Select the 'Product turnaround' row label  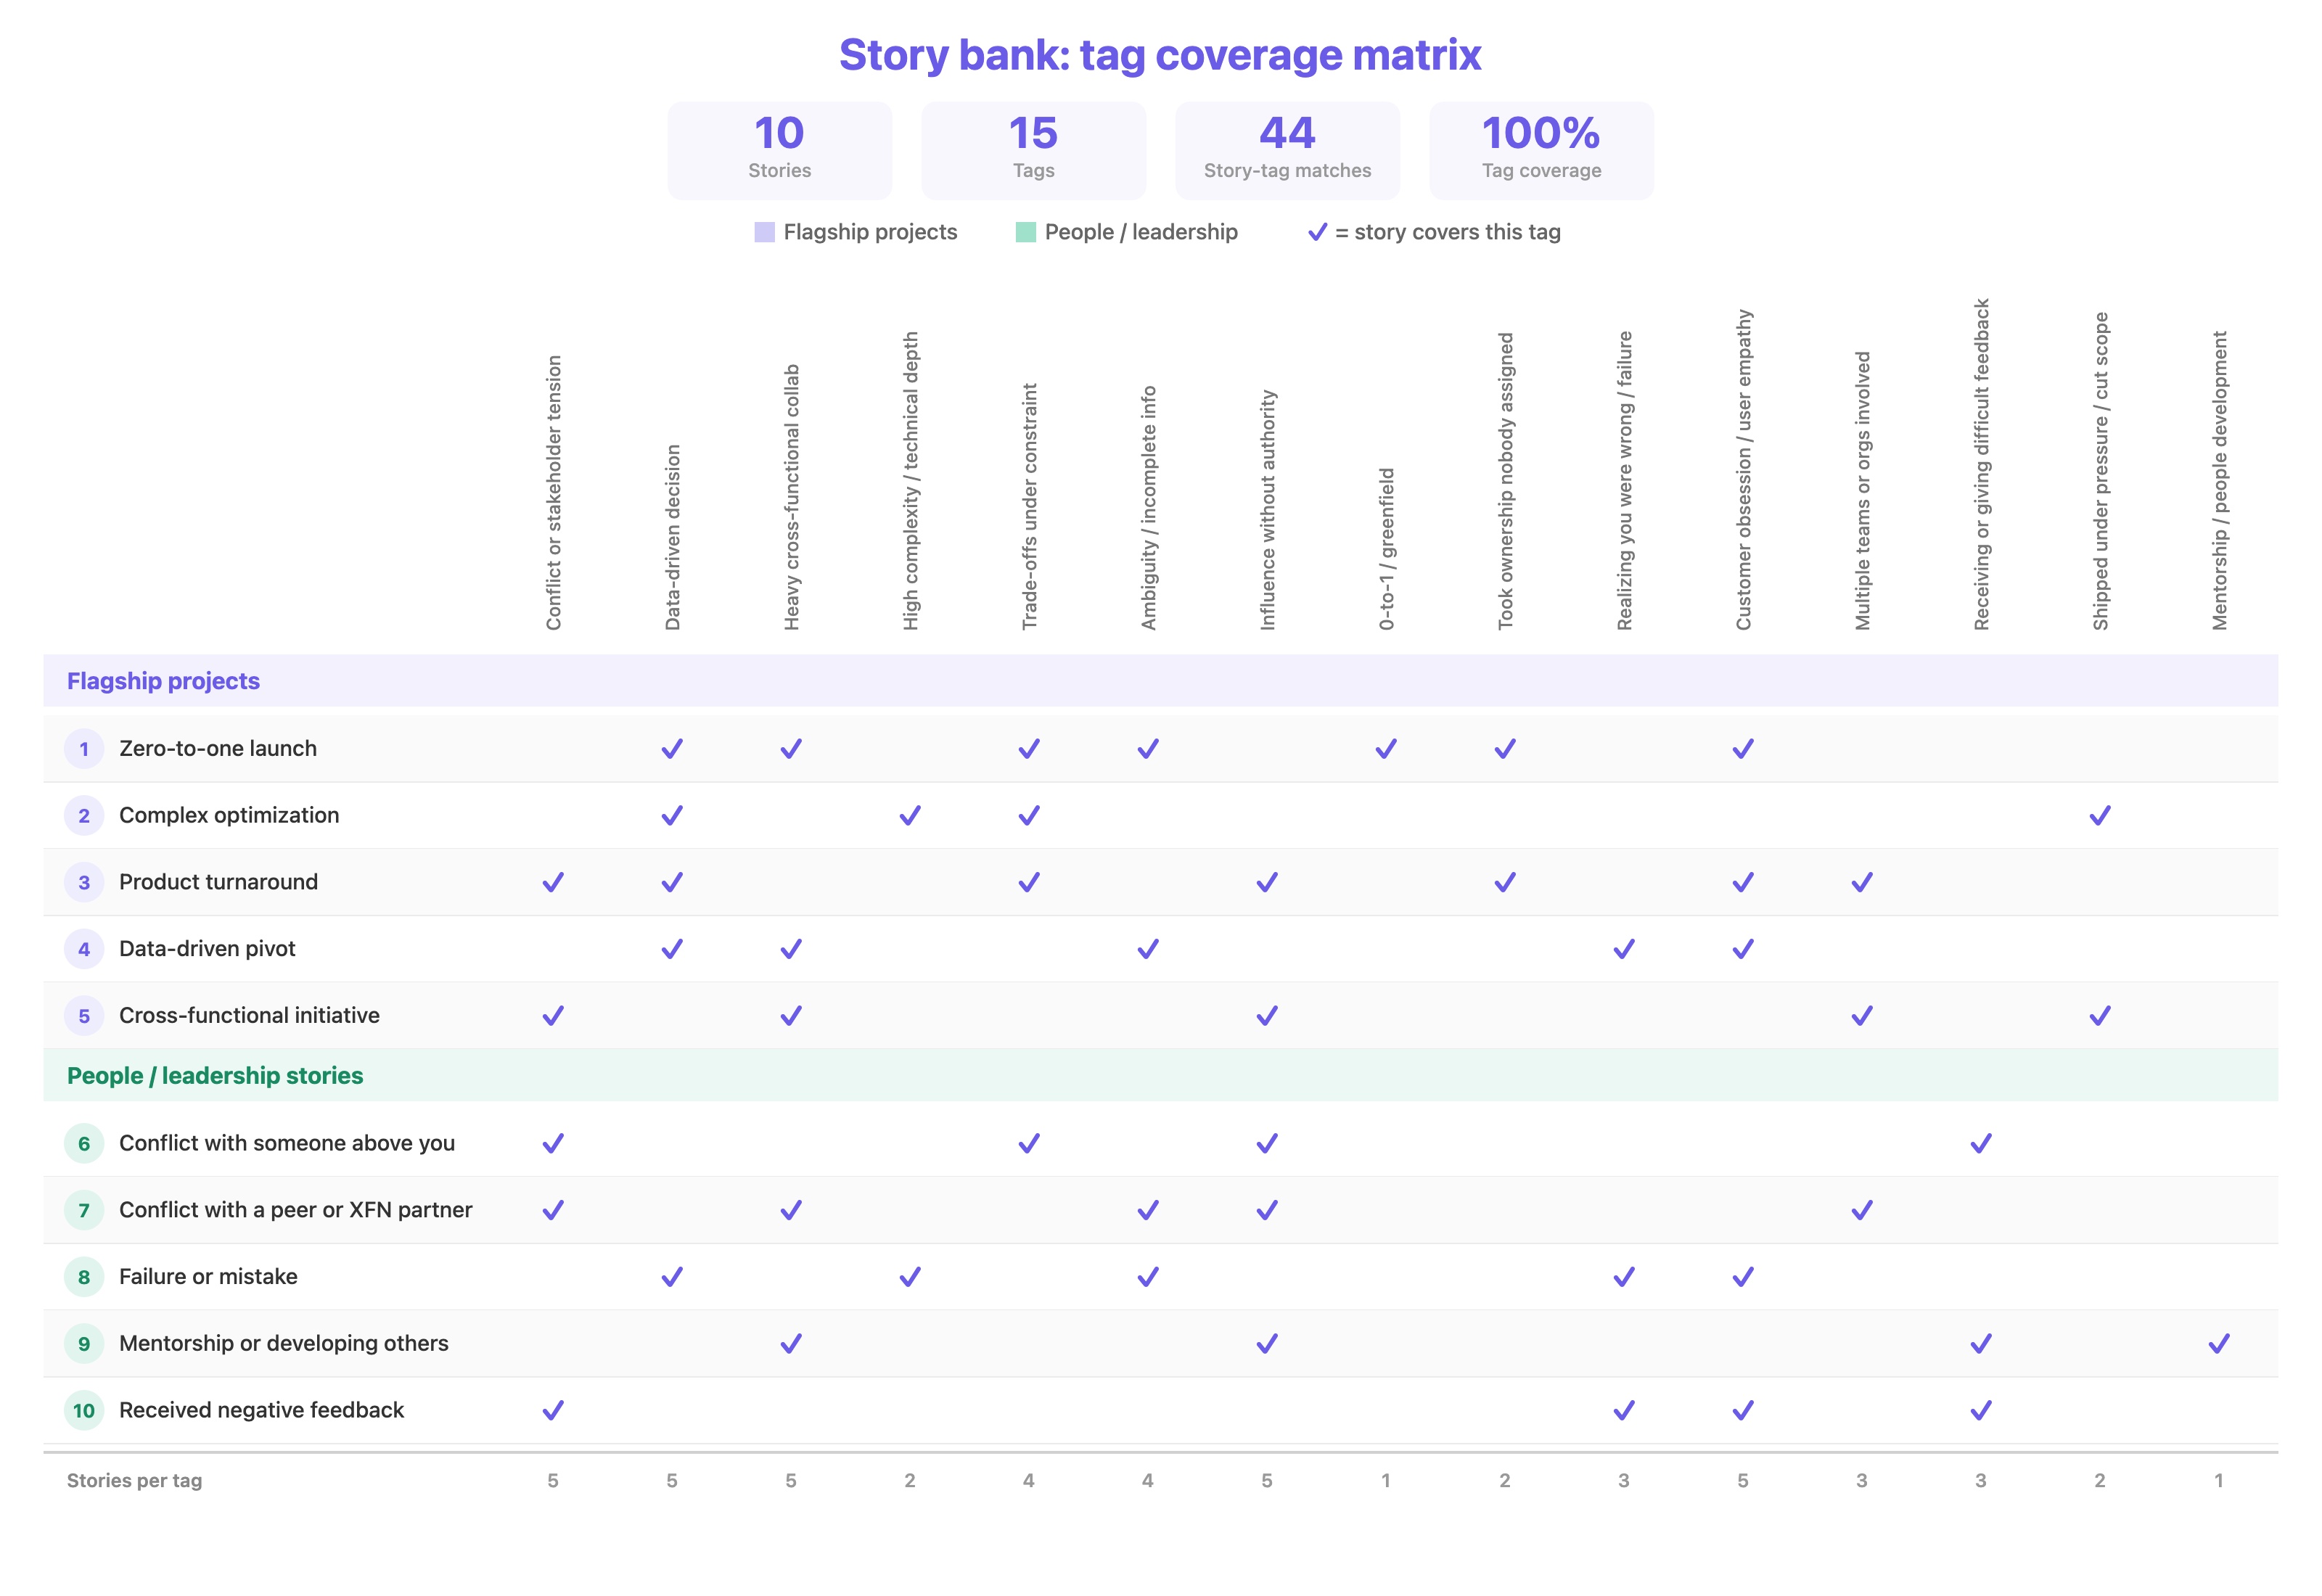coord(218,882)
